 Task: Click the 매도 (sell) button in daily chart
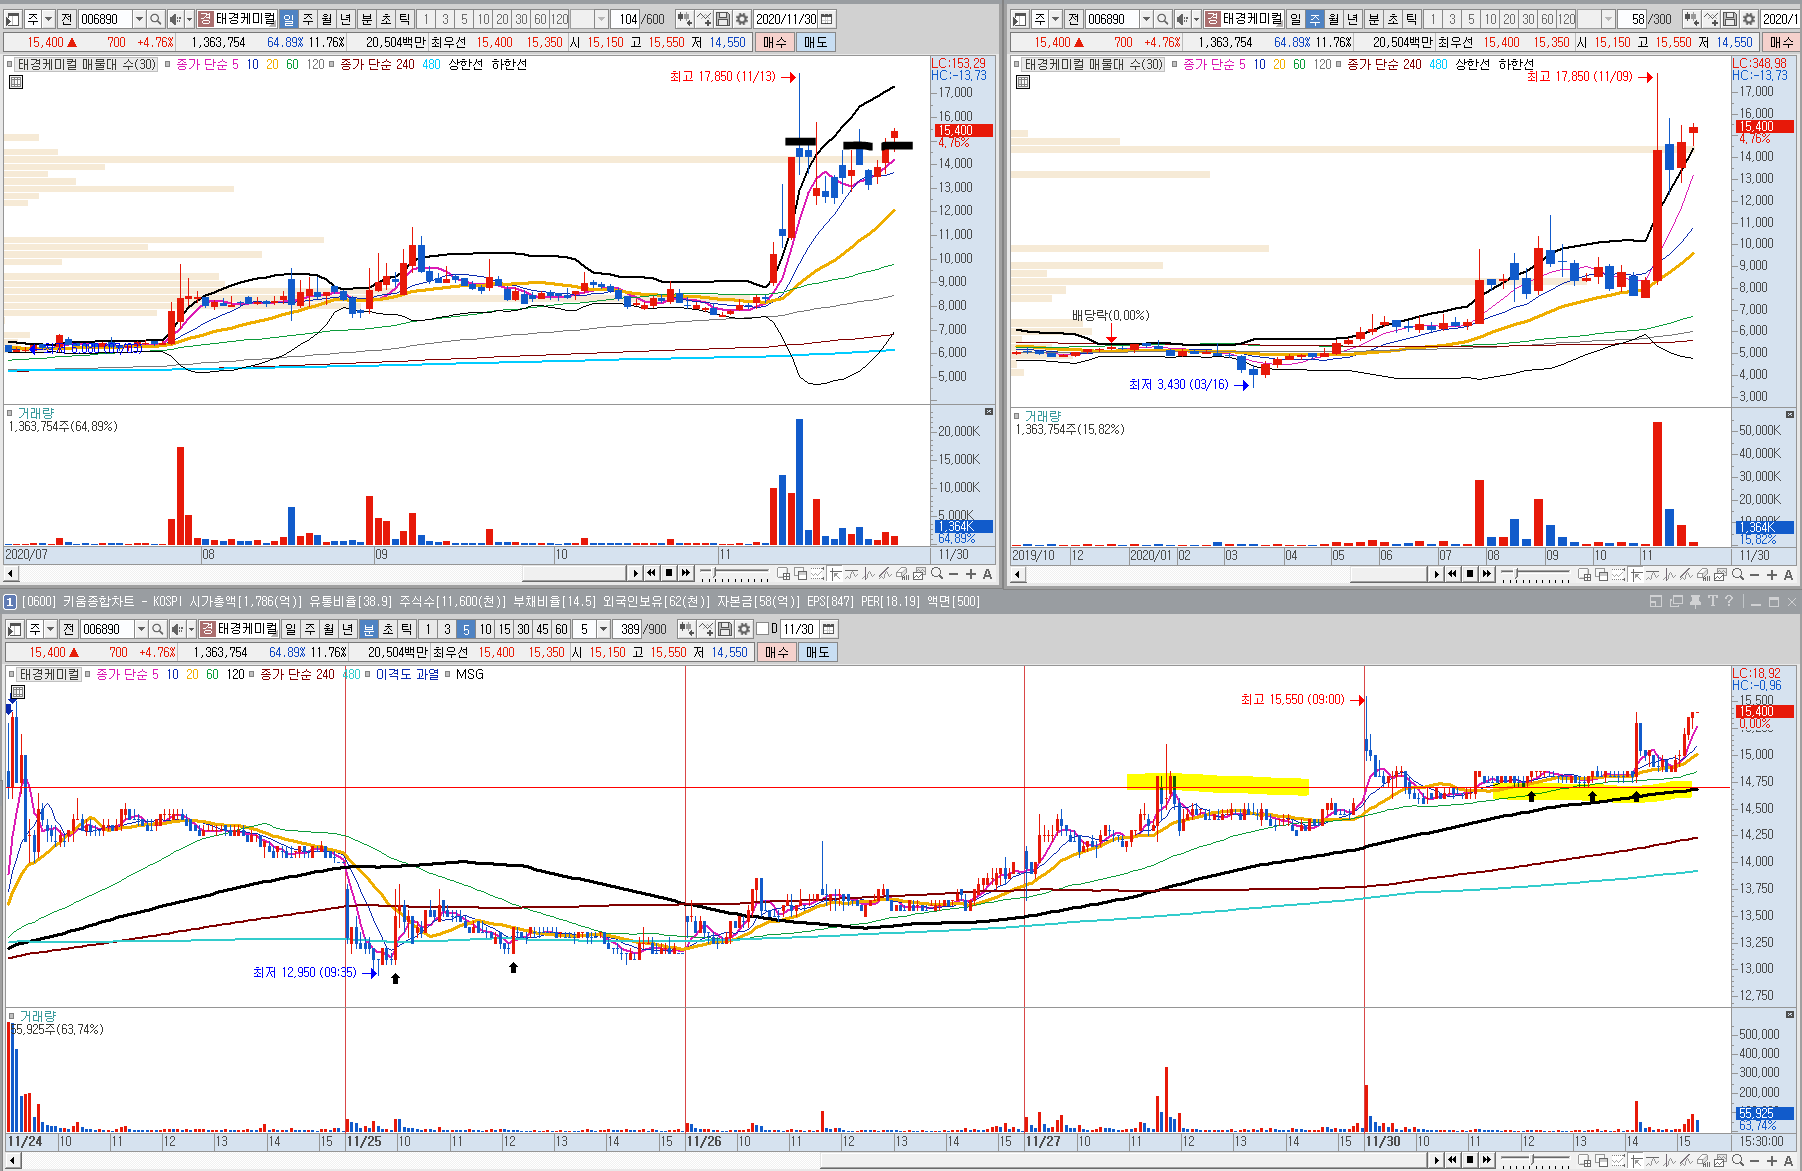pos(816,42)
